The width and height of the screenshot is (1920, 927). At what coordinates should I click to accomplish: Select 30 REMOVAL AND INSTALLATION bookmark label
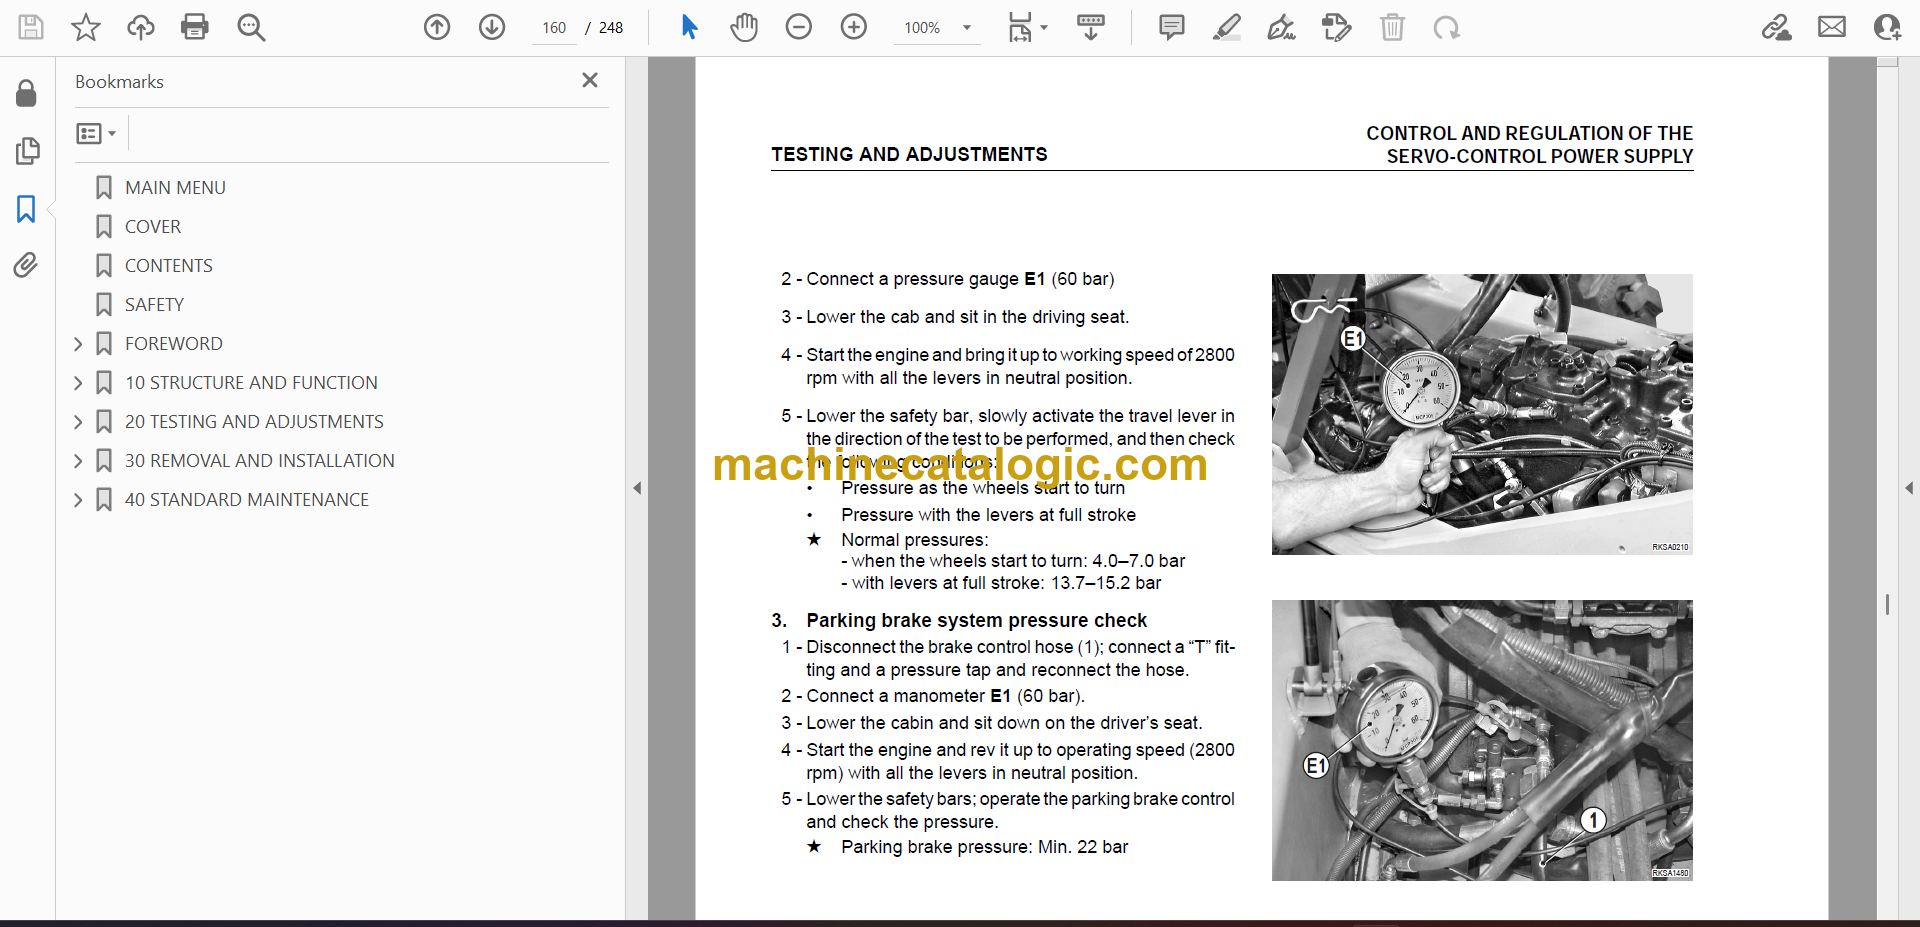pyautogui.click(x=260, y=460)
